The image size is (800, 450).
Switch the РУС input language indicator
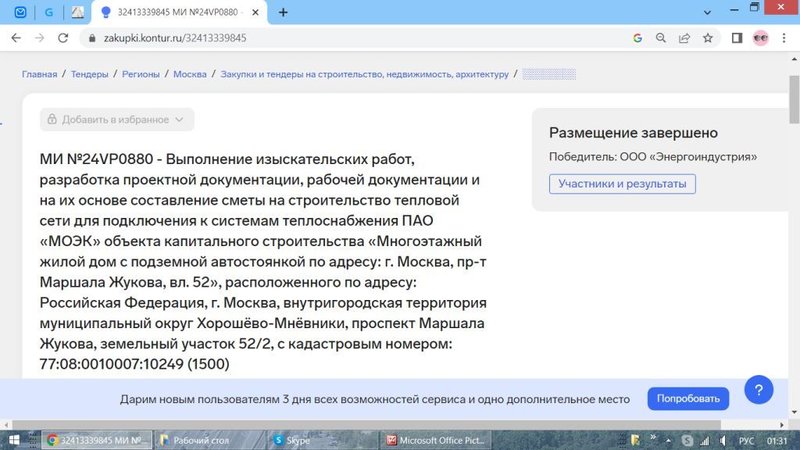tap(746, 440)
